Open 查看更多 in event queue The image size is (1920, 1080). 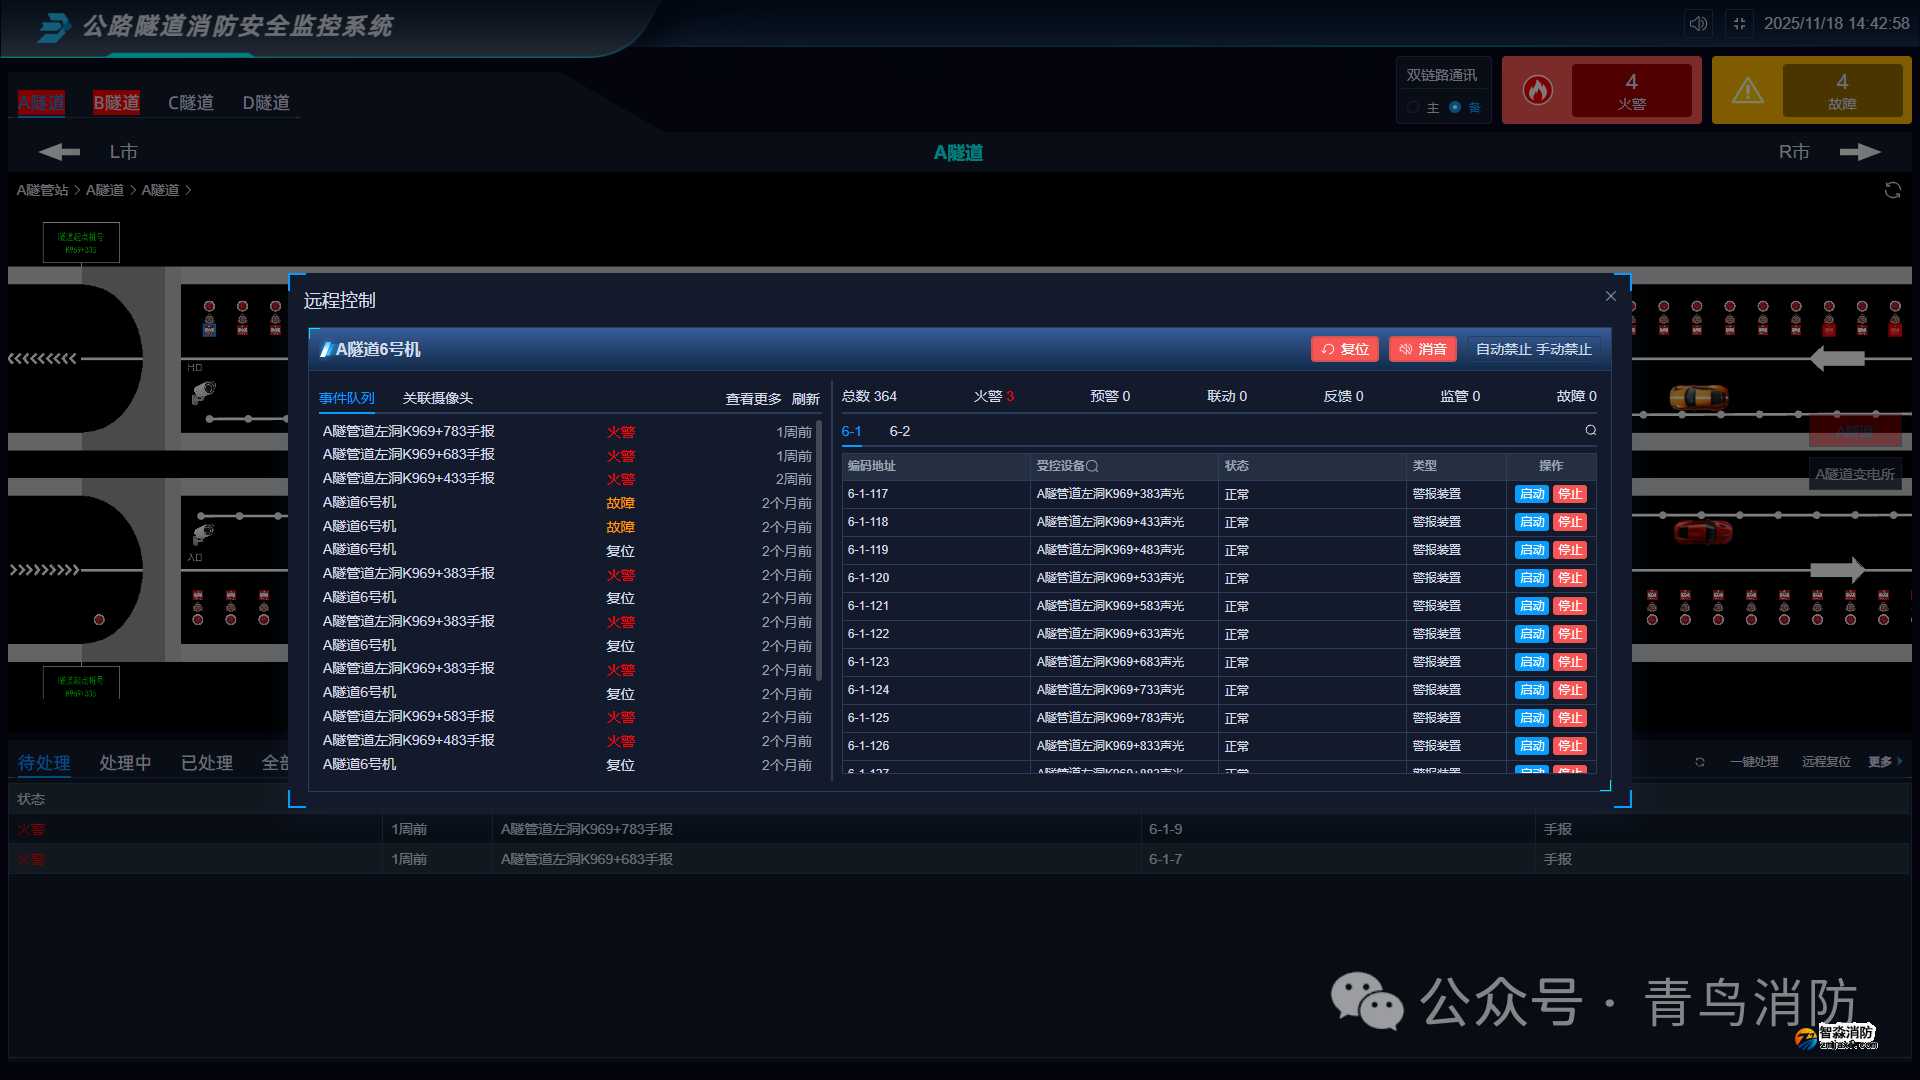(753, 399)
